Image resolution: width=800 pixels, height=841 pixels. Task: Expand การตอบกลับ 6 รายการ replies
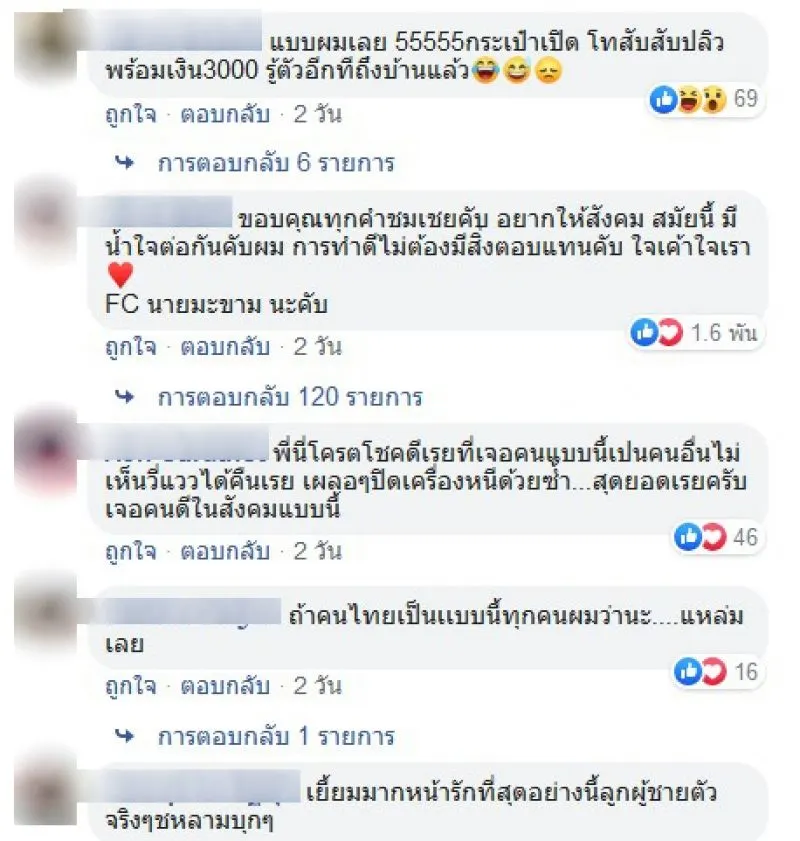tap(276, 163)
